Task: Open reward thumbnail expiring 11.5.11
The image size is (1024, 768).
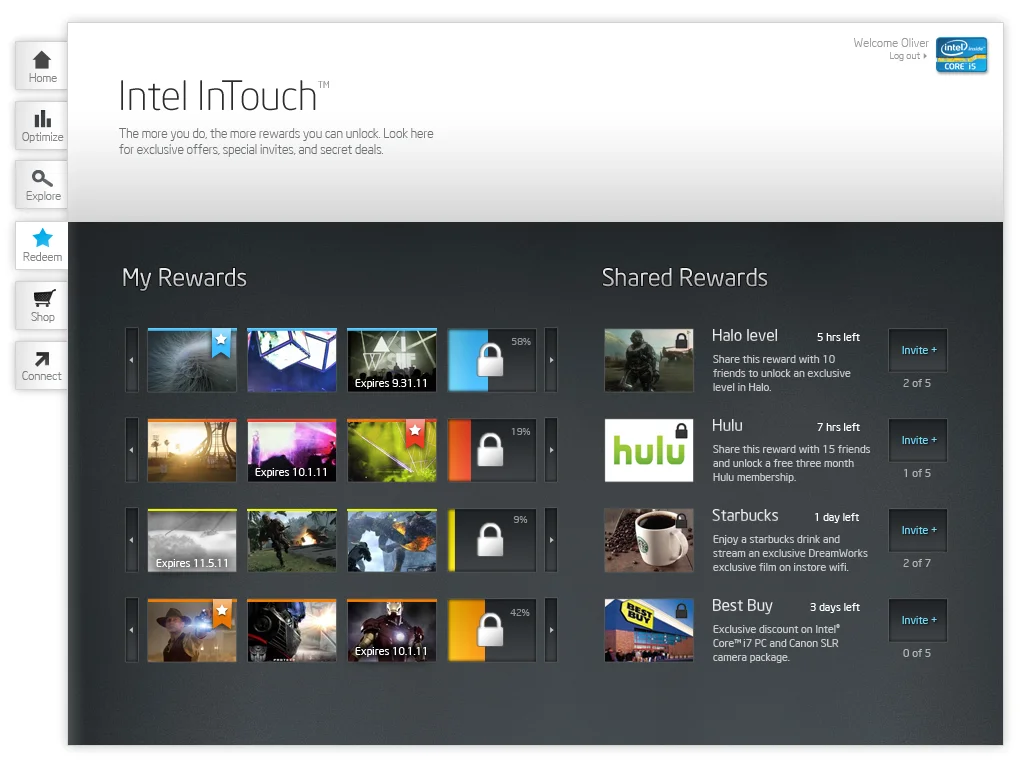Action: 192,540
